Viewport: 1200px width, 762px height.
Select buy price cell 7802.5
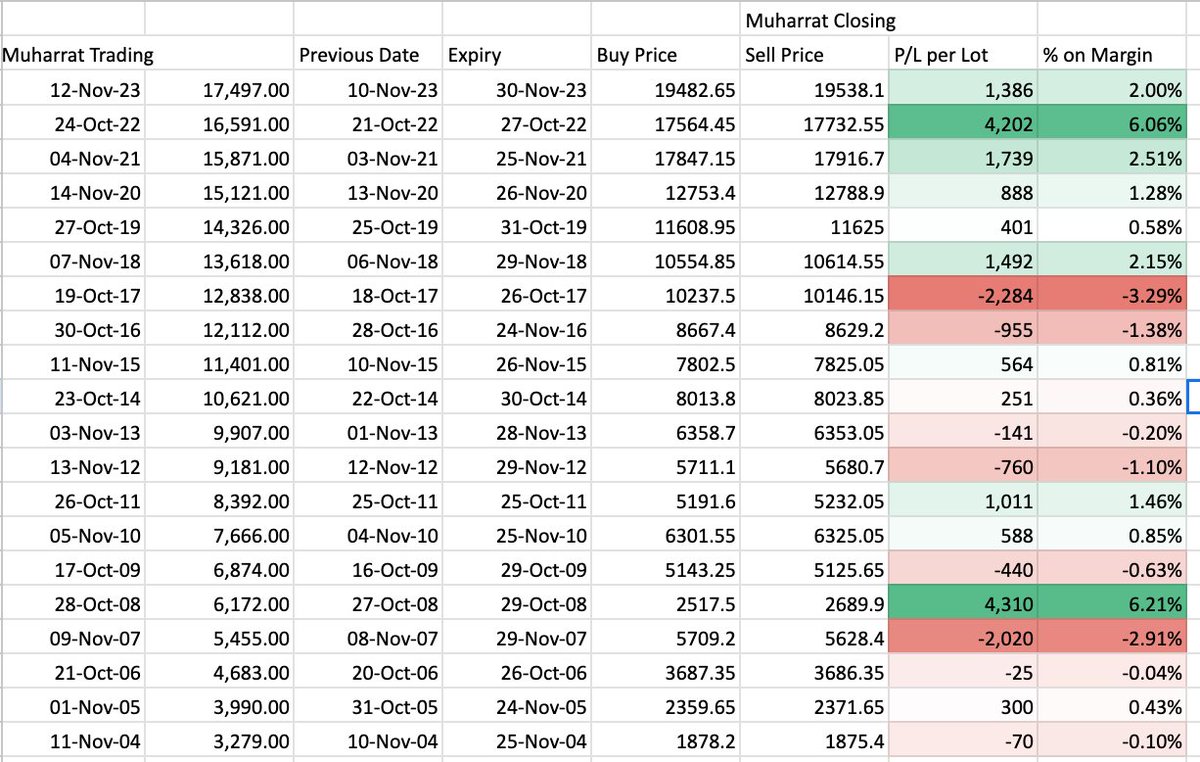pos(665,363)
